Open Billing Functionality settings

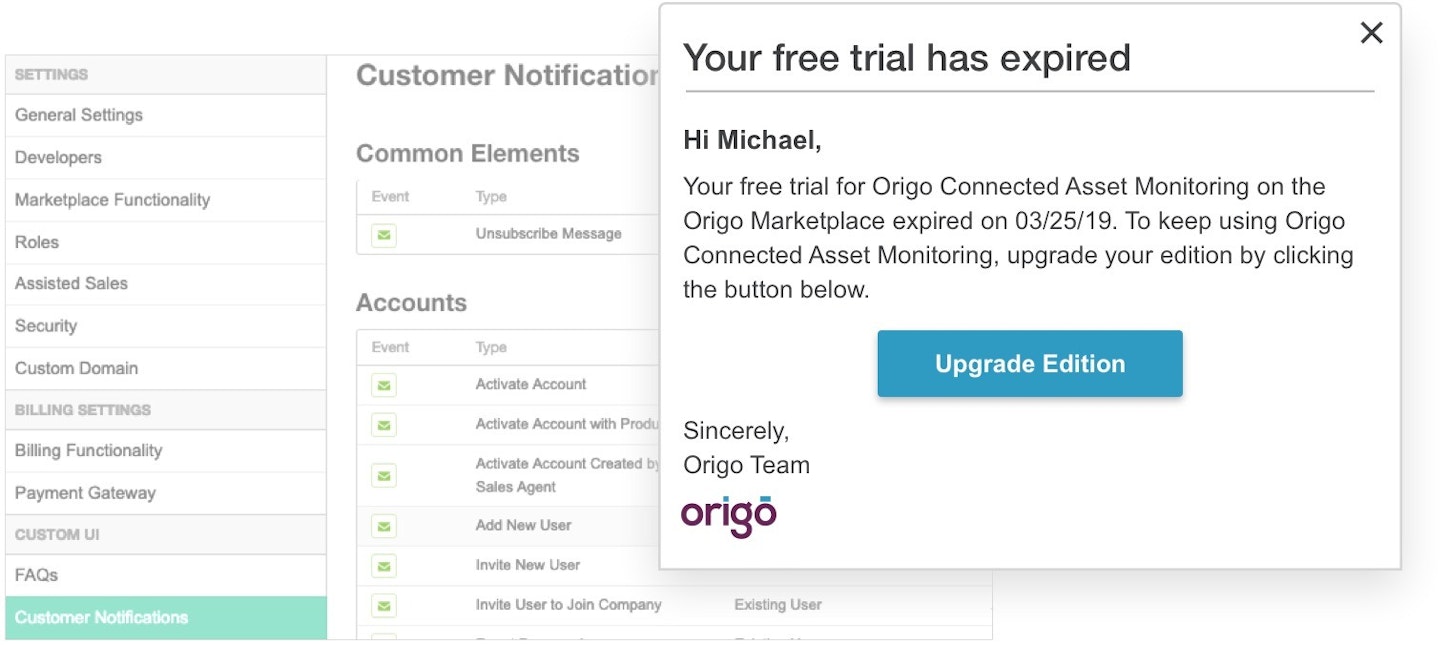[x=88, y=451]
